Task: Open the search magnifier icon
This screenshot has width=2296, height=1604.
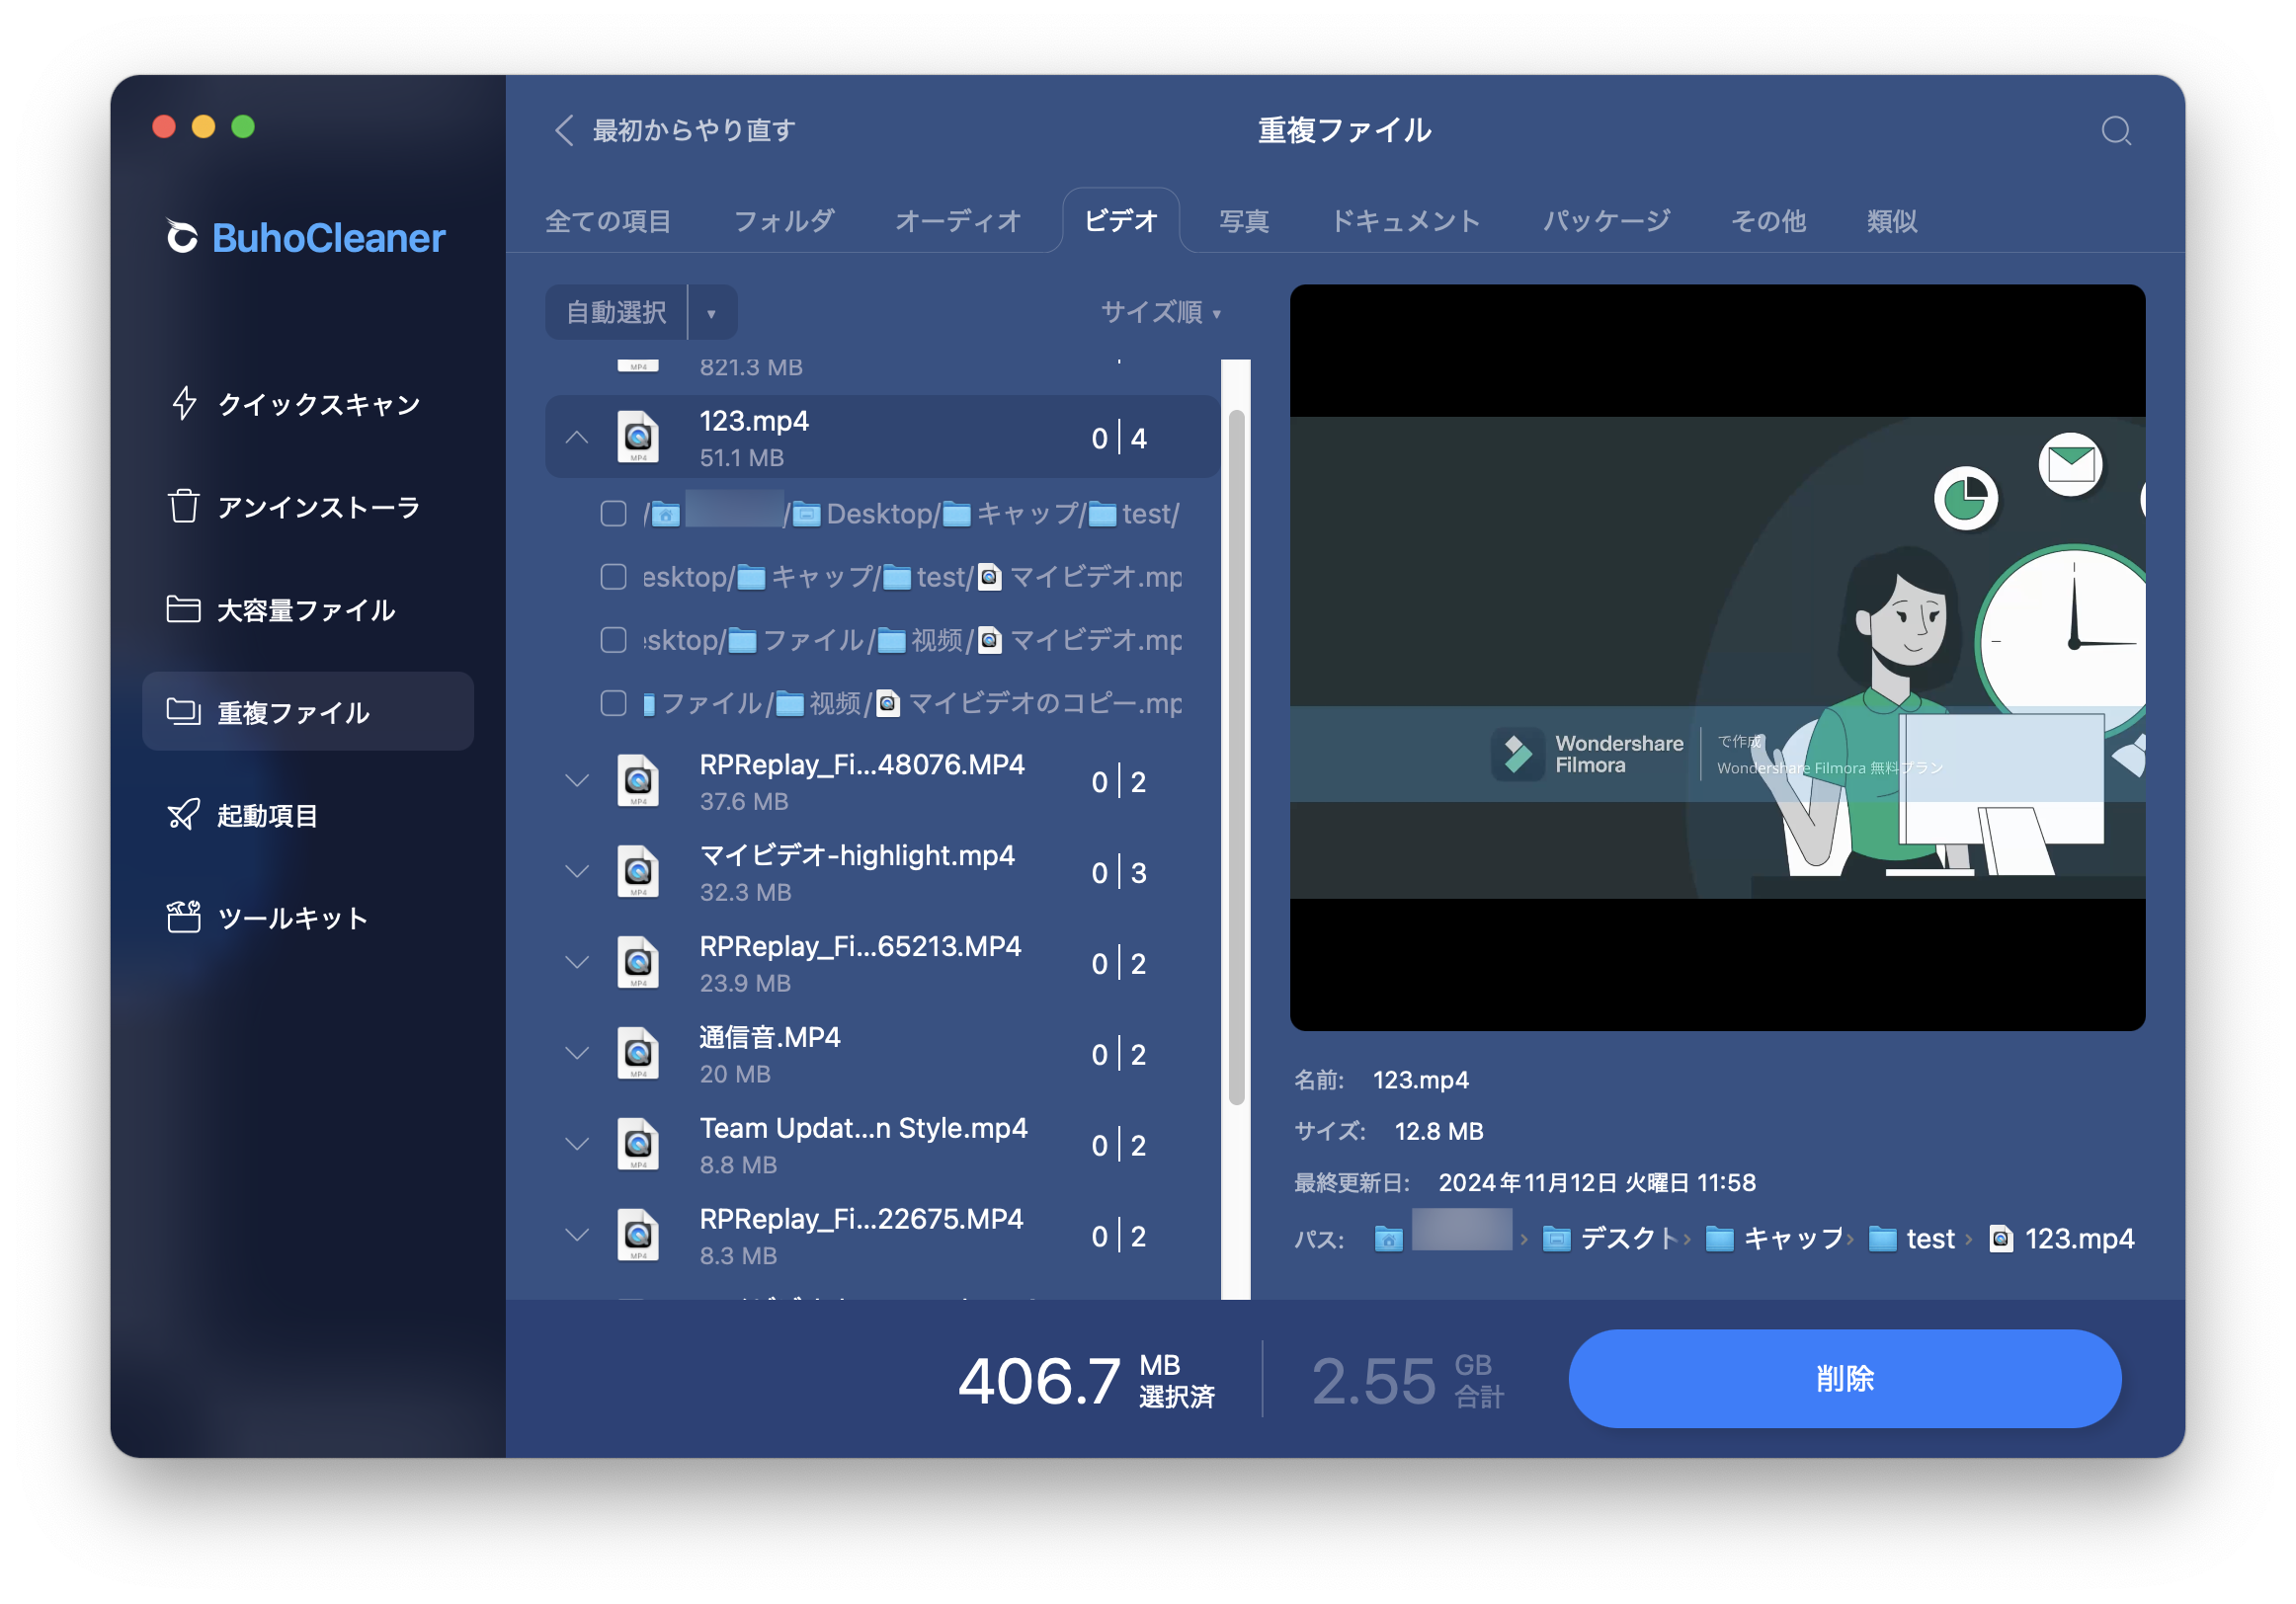Action: 2115,131
